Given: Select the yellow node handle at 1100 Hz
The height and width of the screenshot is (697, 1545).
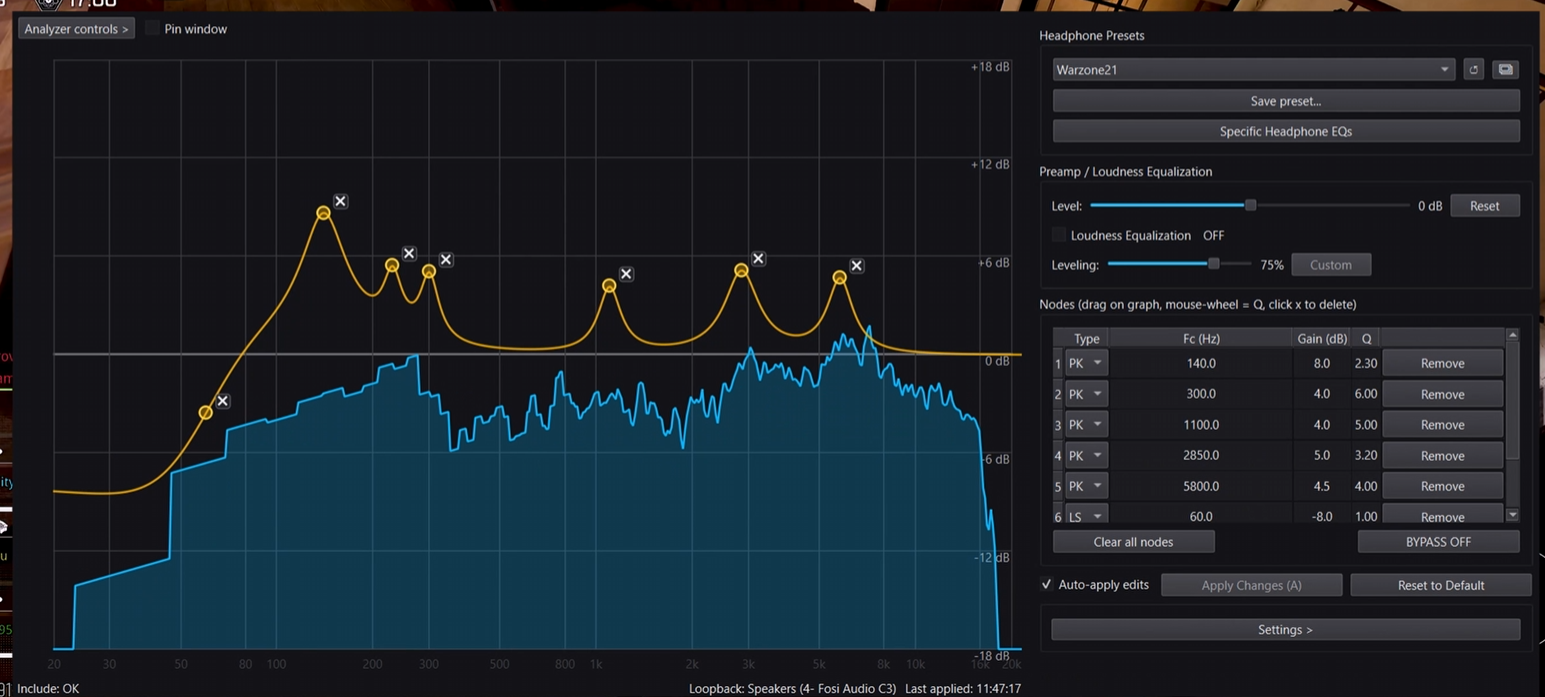Looking at the screenshot, I should pos(609,286).
